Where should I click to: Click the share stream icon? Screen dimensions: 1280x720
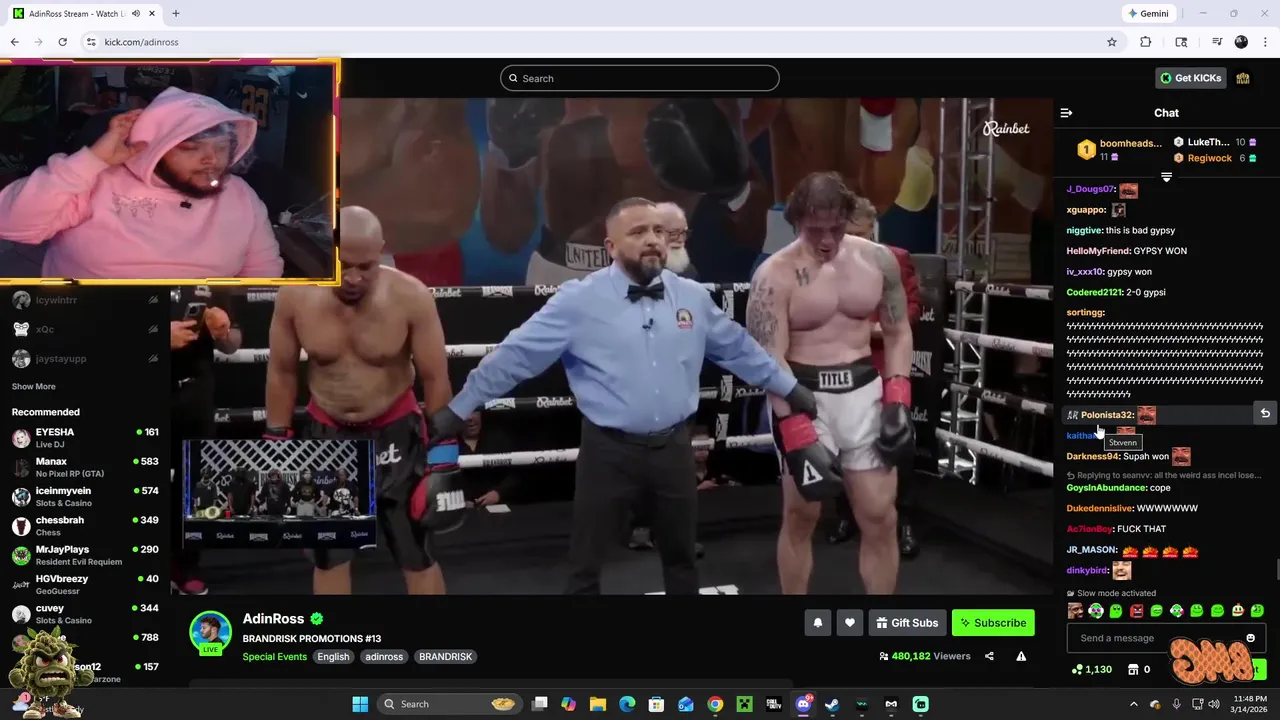pos(989,656)
